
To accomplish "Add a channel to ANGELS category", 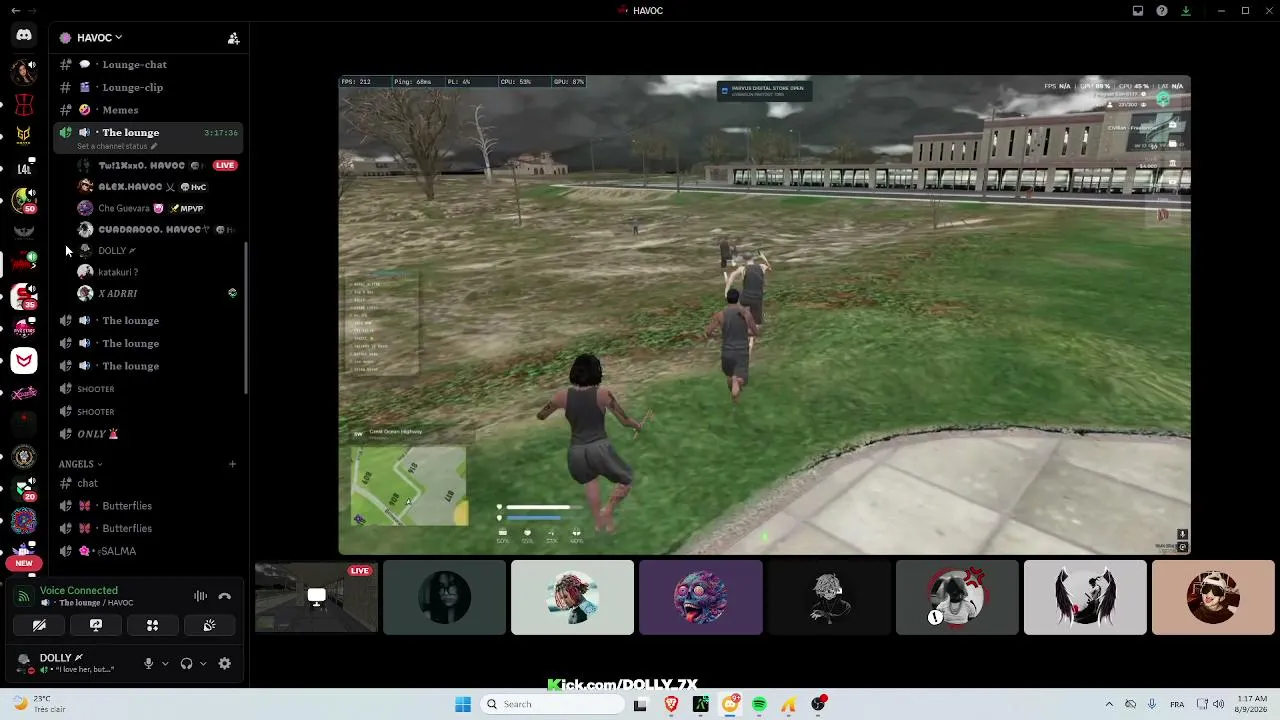I will 232,464.
